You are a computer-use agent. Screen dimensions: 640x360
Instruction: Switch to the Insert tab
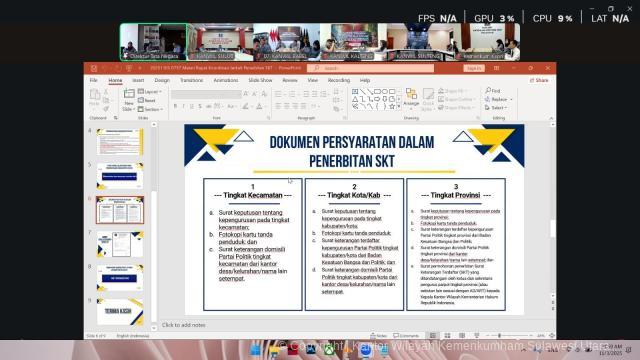point(138,80)
